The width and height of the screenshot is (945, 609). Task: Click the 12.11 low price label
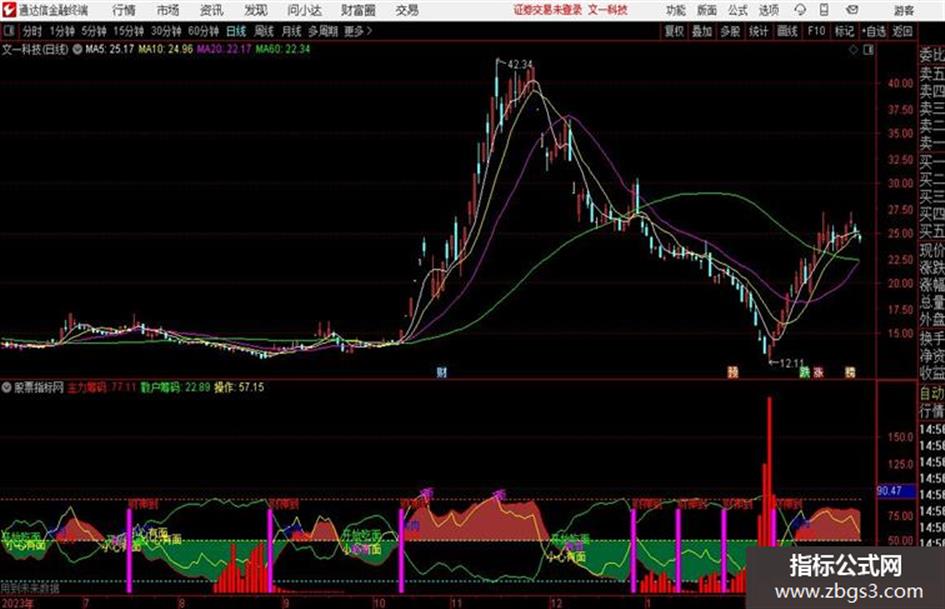[x=792, y=364]
